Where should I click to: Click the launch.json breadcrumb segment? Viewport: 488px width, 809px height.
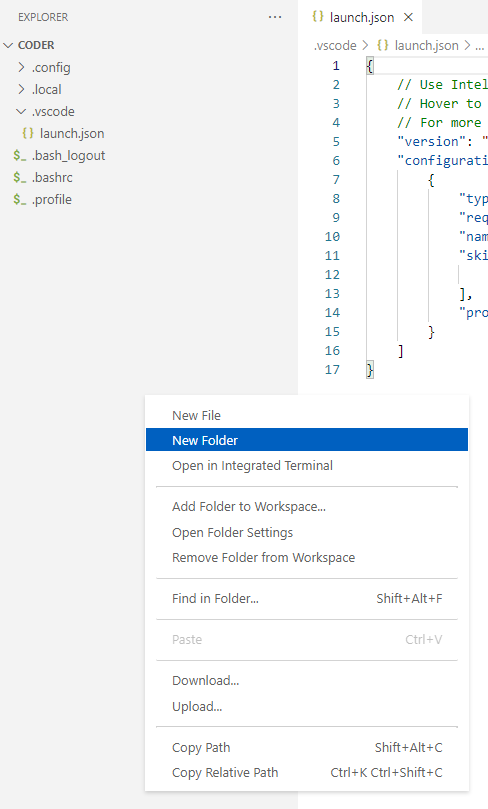426,45
